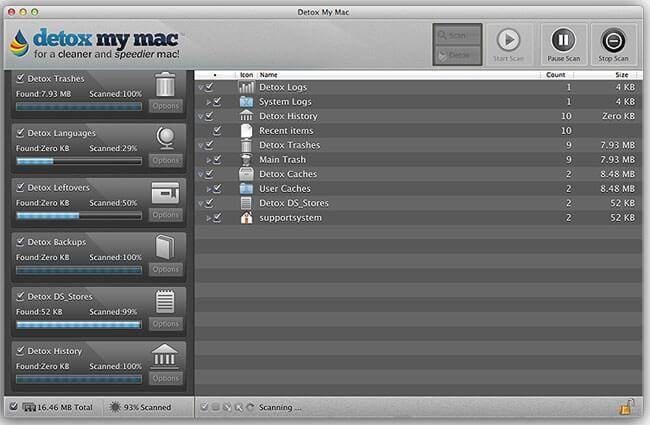Toggle the Detox History module checkbox
Viewport: 650px width, 425px height.
coord(20,350)
